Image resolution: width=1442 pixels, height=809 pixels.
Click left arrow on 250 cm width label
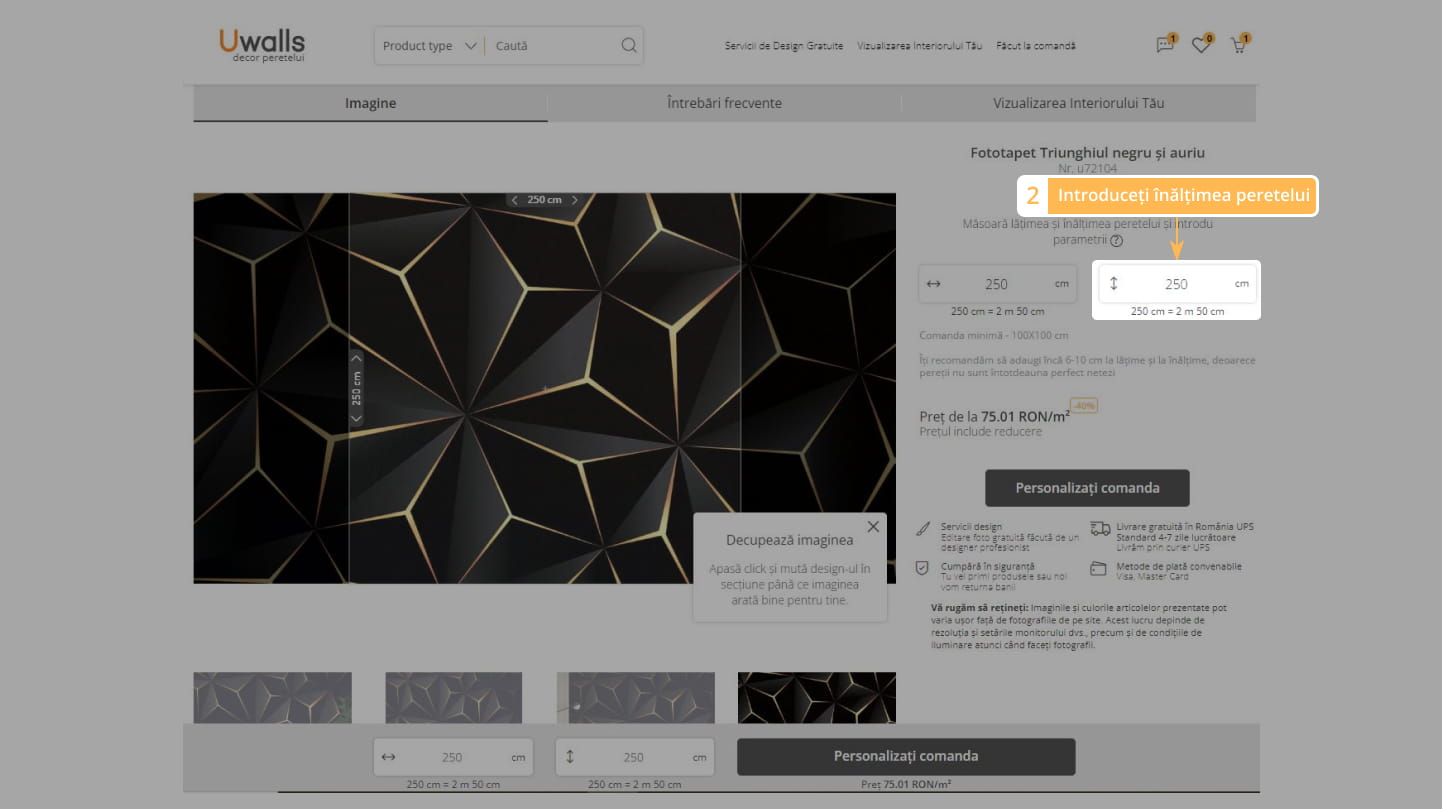(x=515, y=200)
